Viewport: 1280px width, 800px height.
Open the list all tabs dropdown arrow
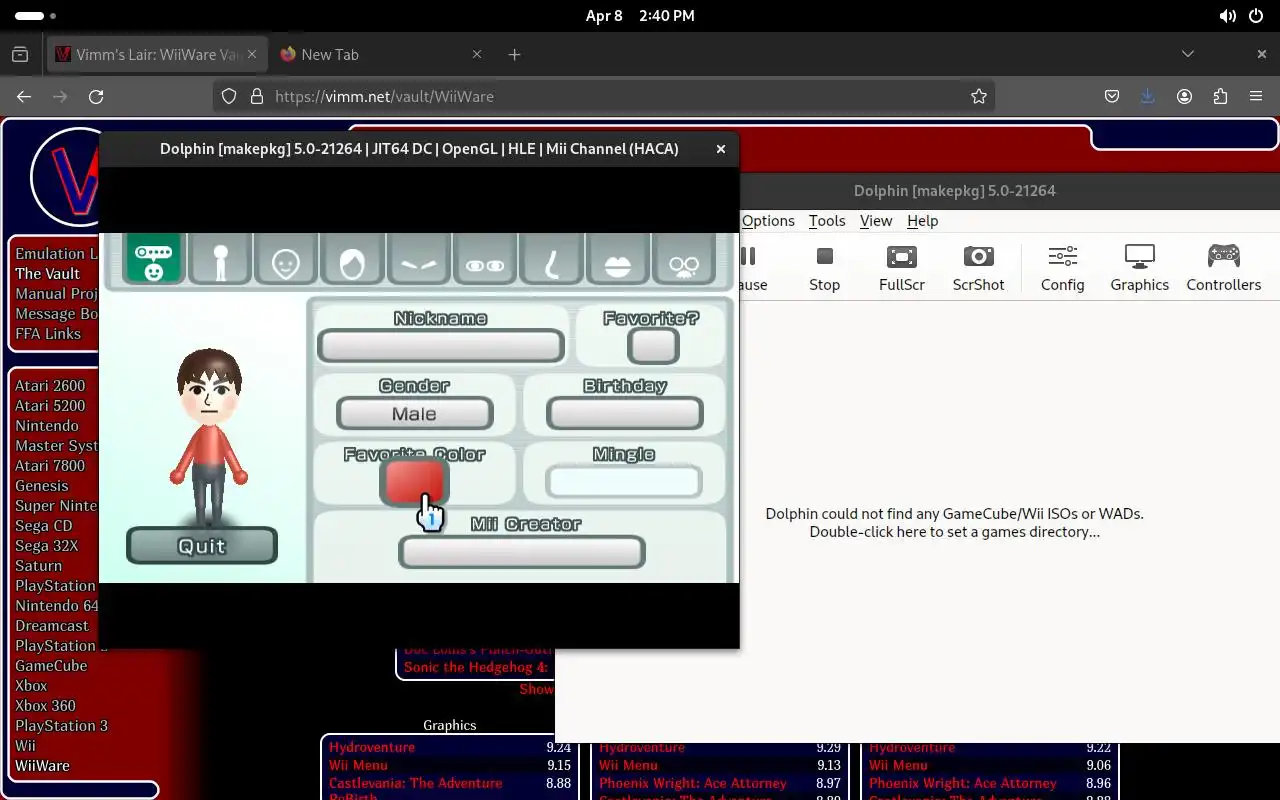[x=1188, y=54]
